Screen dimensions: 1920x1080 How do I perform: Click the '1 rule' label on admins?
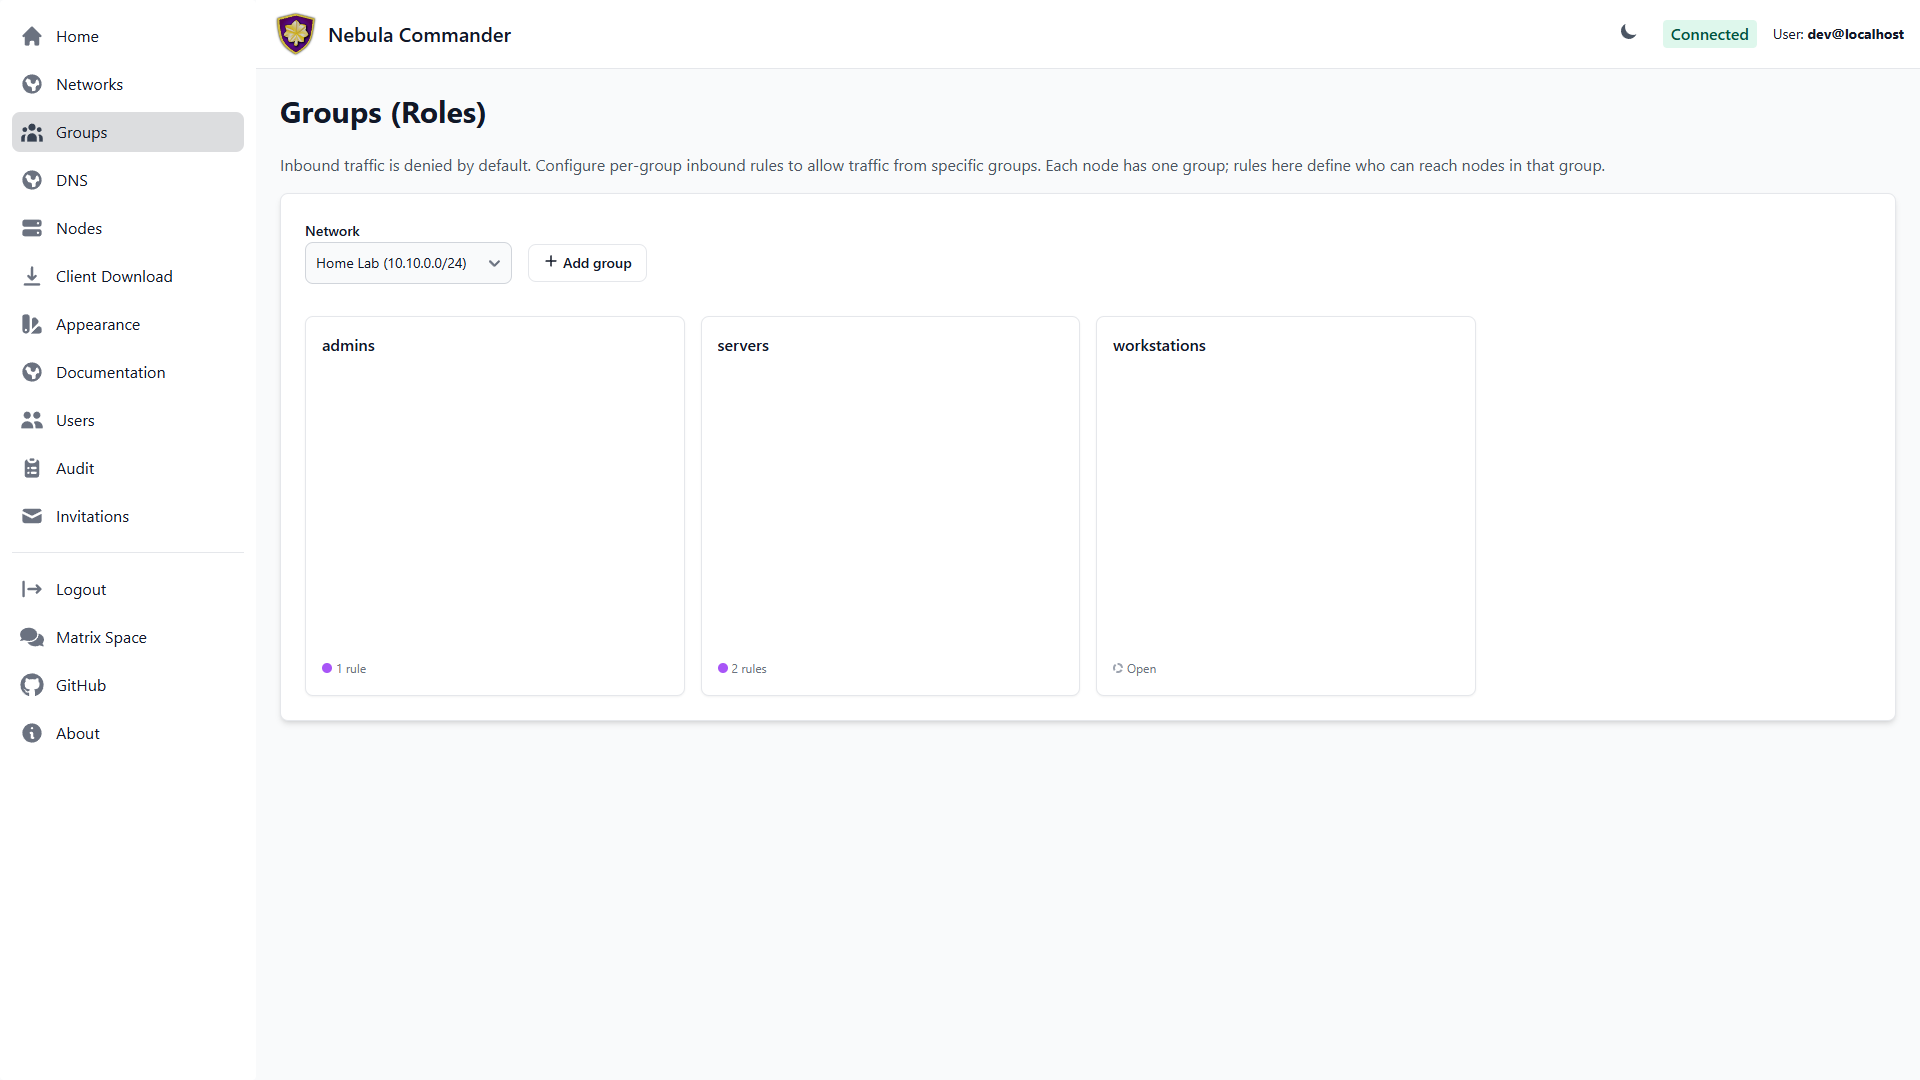[x=351, y=669]
